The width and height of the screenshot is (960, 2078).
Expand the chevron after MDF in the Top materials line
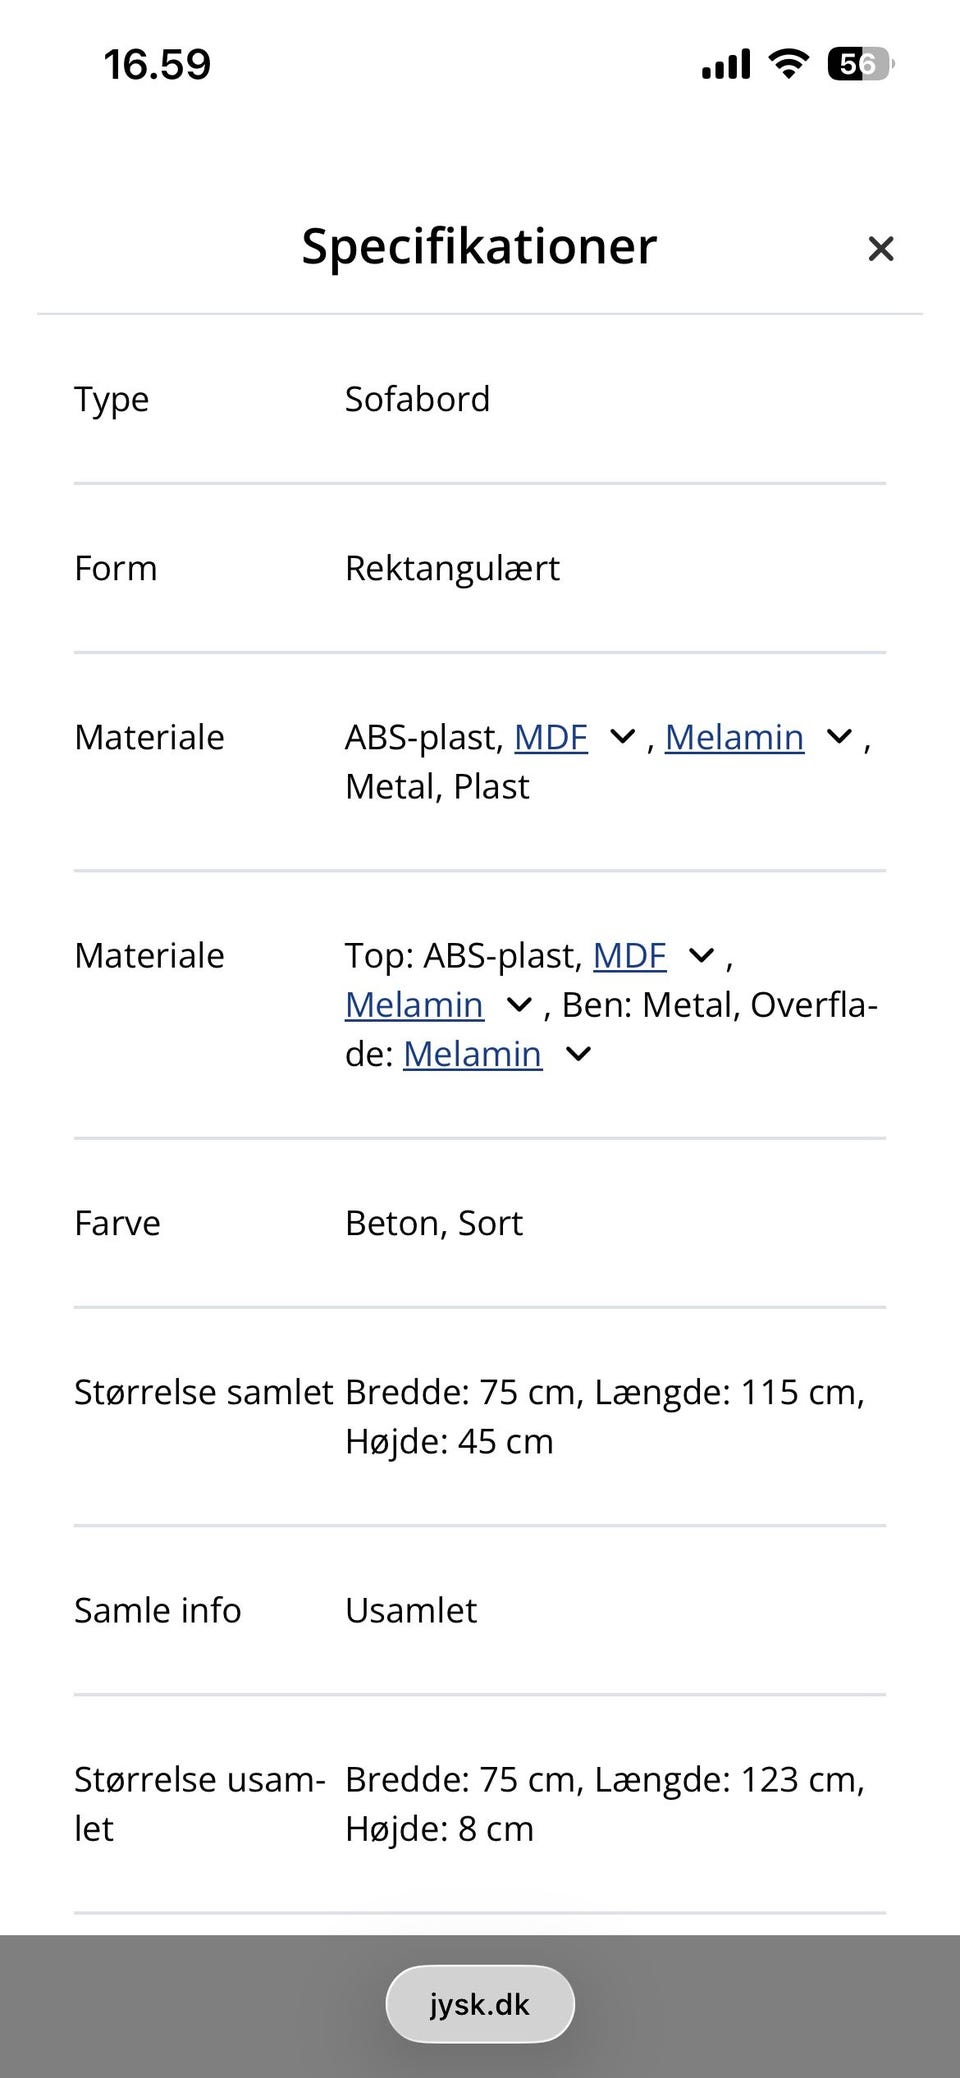coord(702,956)
